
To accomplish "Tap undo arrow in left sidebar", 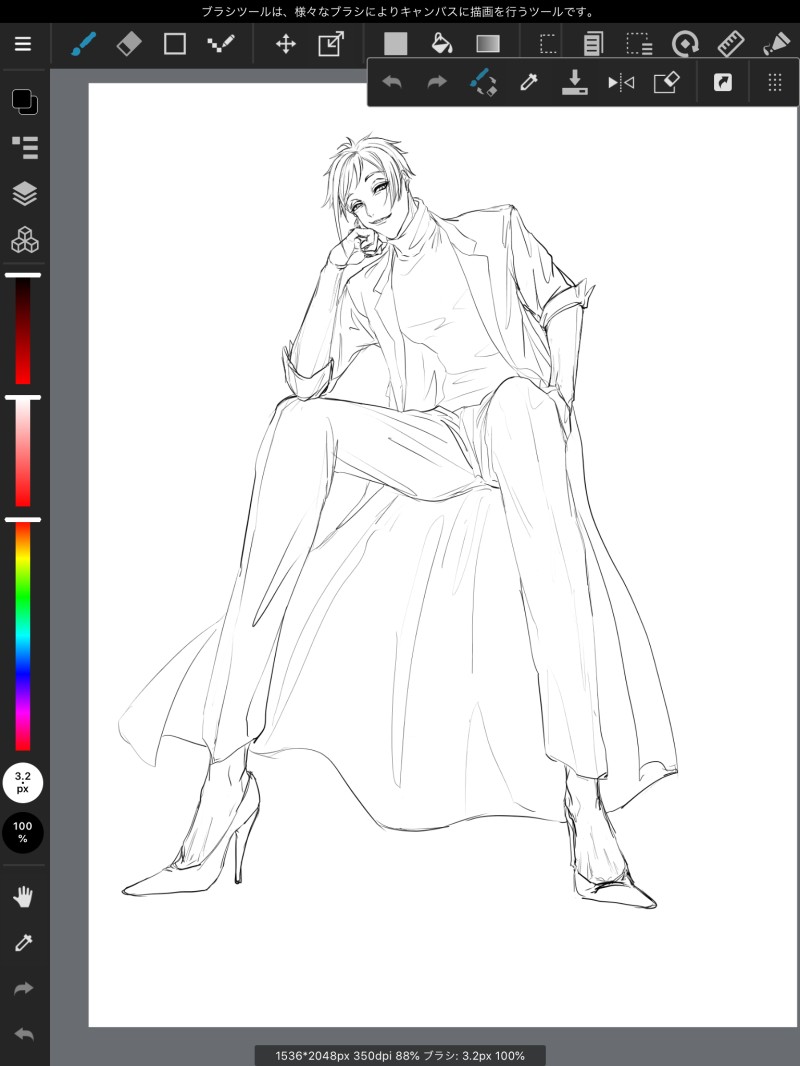I will (x=24, y=1035).
